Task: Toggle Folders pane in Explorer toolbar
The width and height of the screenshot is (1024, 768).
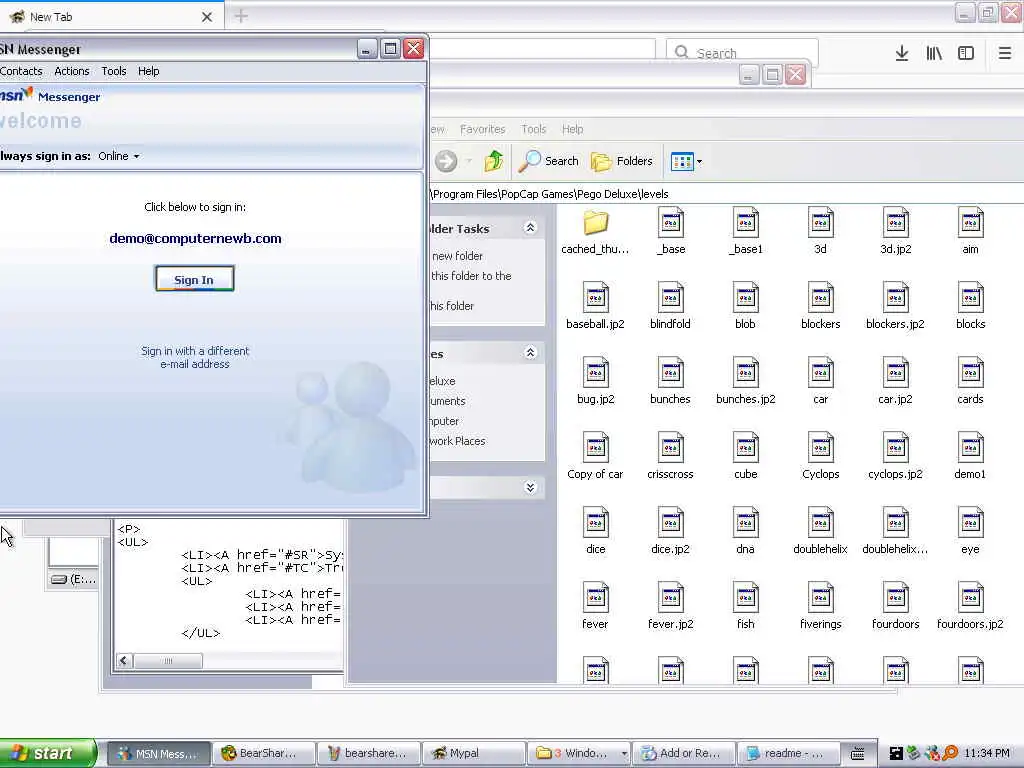Action: (x=621, y=161)
